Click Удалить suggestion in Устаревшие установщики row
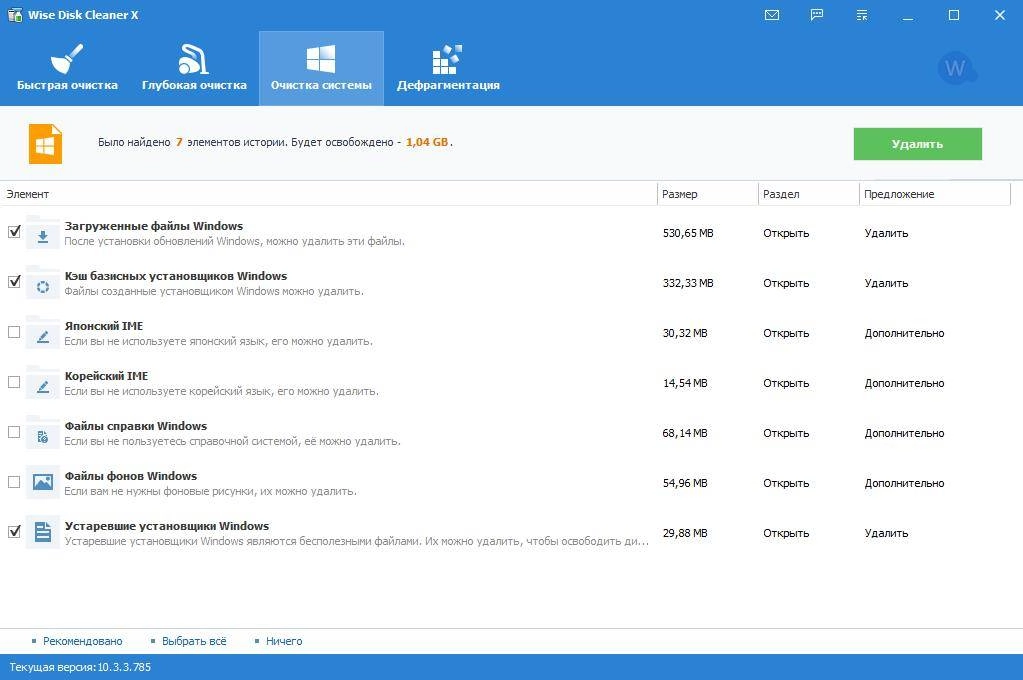1023x680 pixels. (x=886, y=533)
